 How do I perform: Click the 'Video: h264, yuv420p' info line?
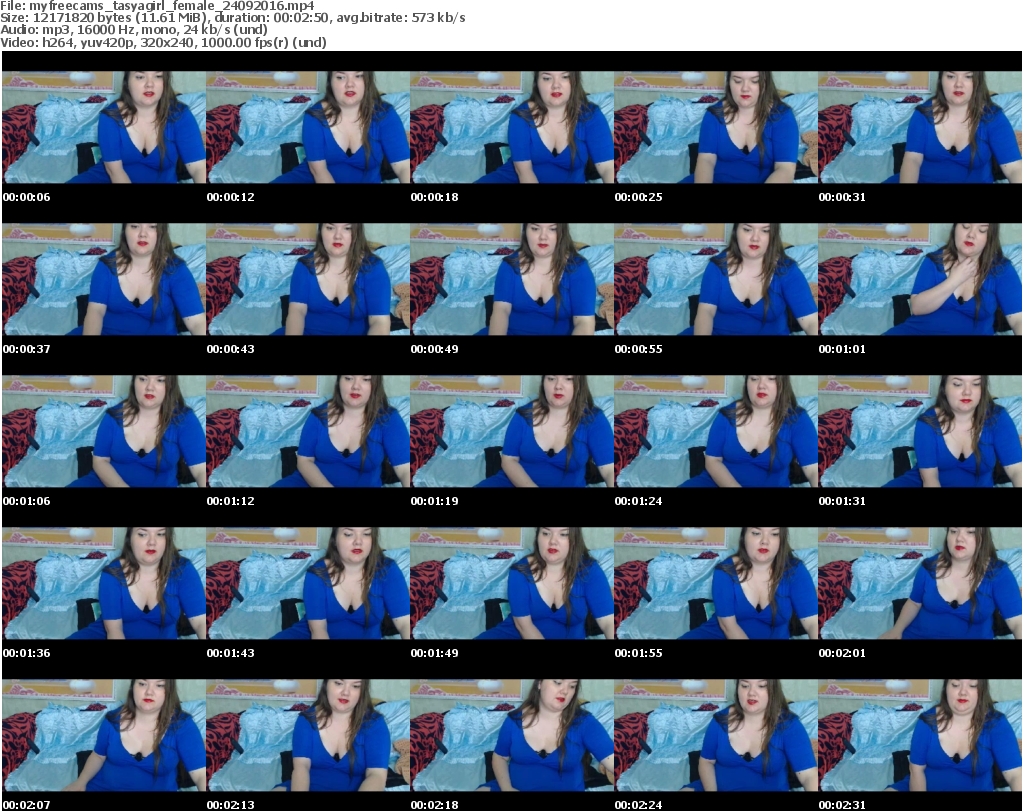click(163, 42)
